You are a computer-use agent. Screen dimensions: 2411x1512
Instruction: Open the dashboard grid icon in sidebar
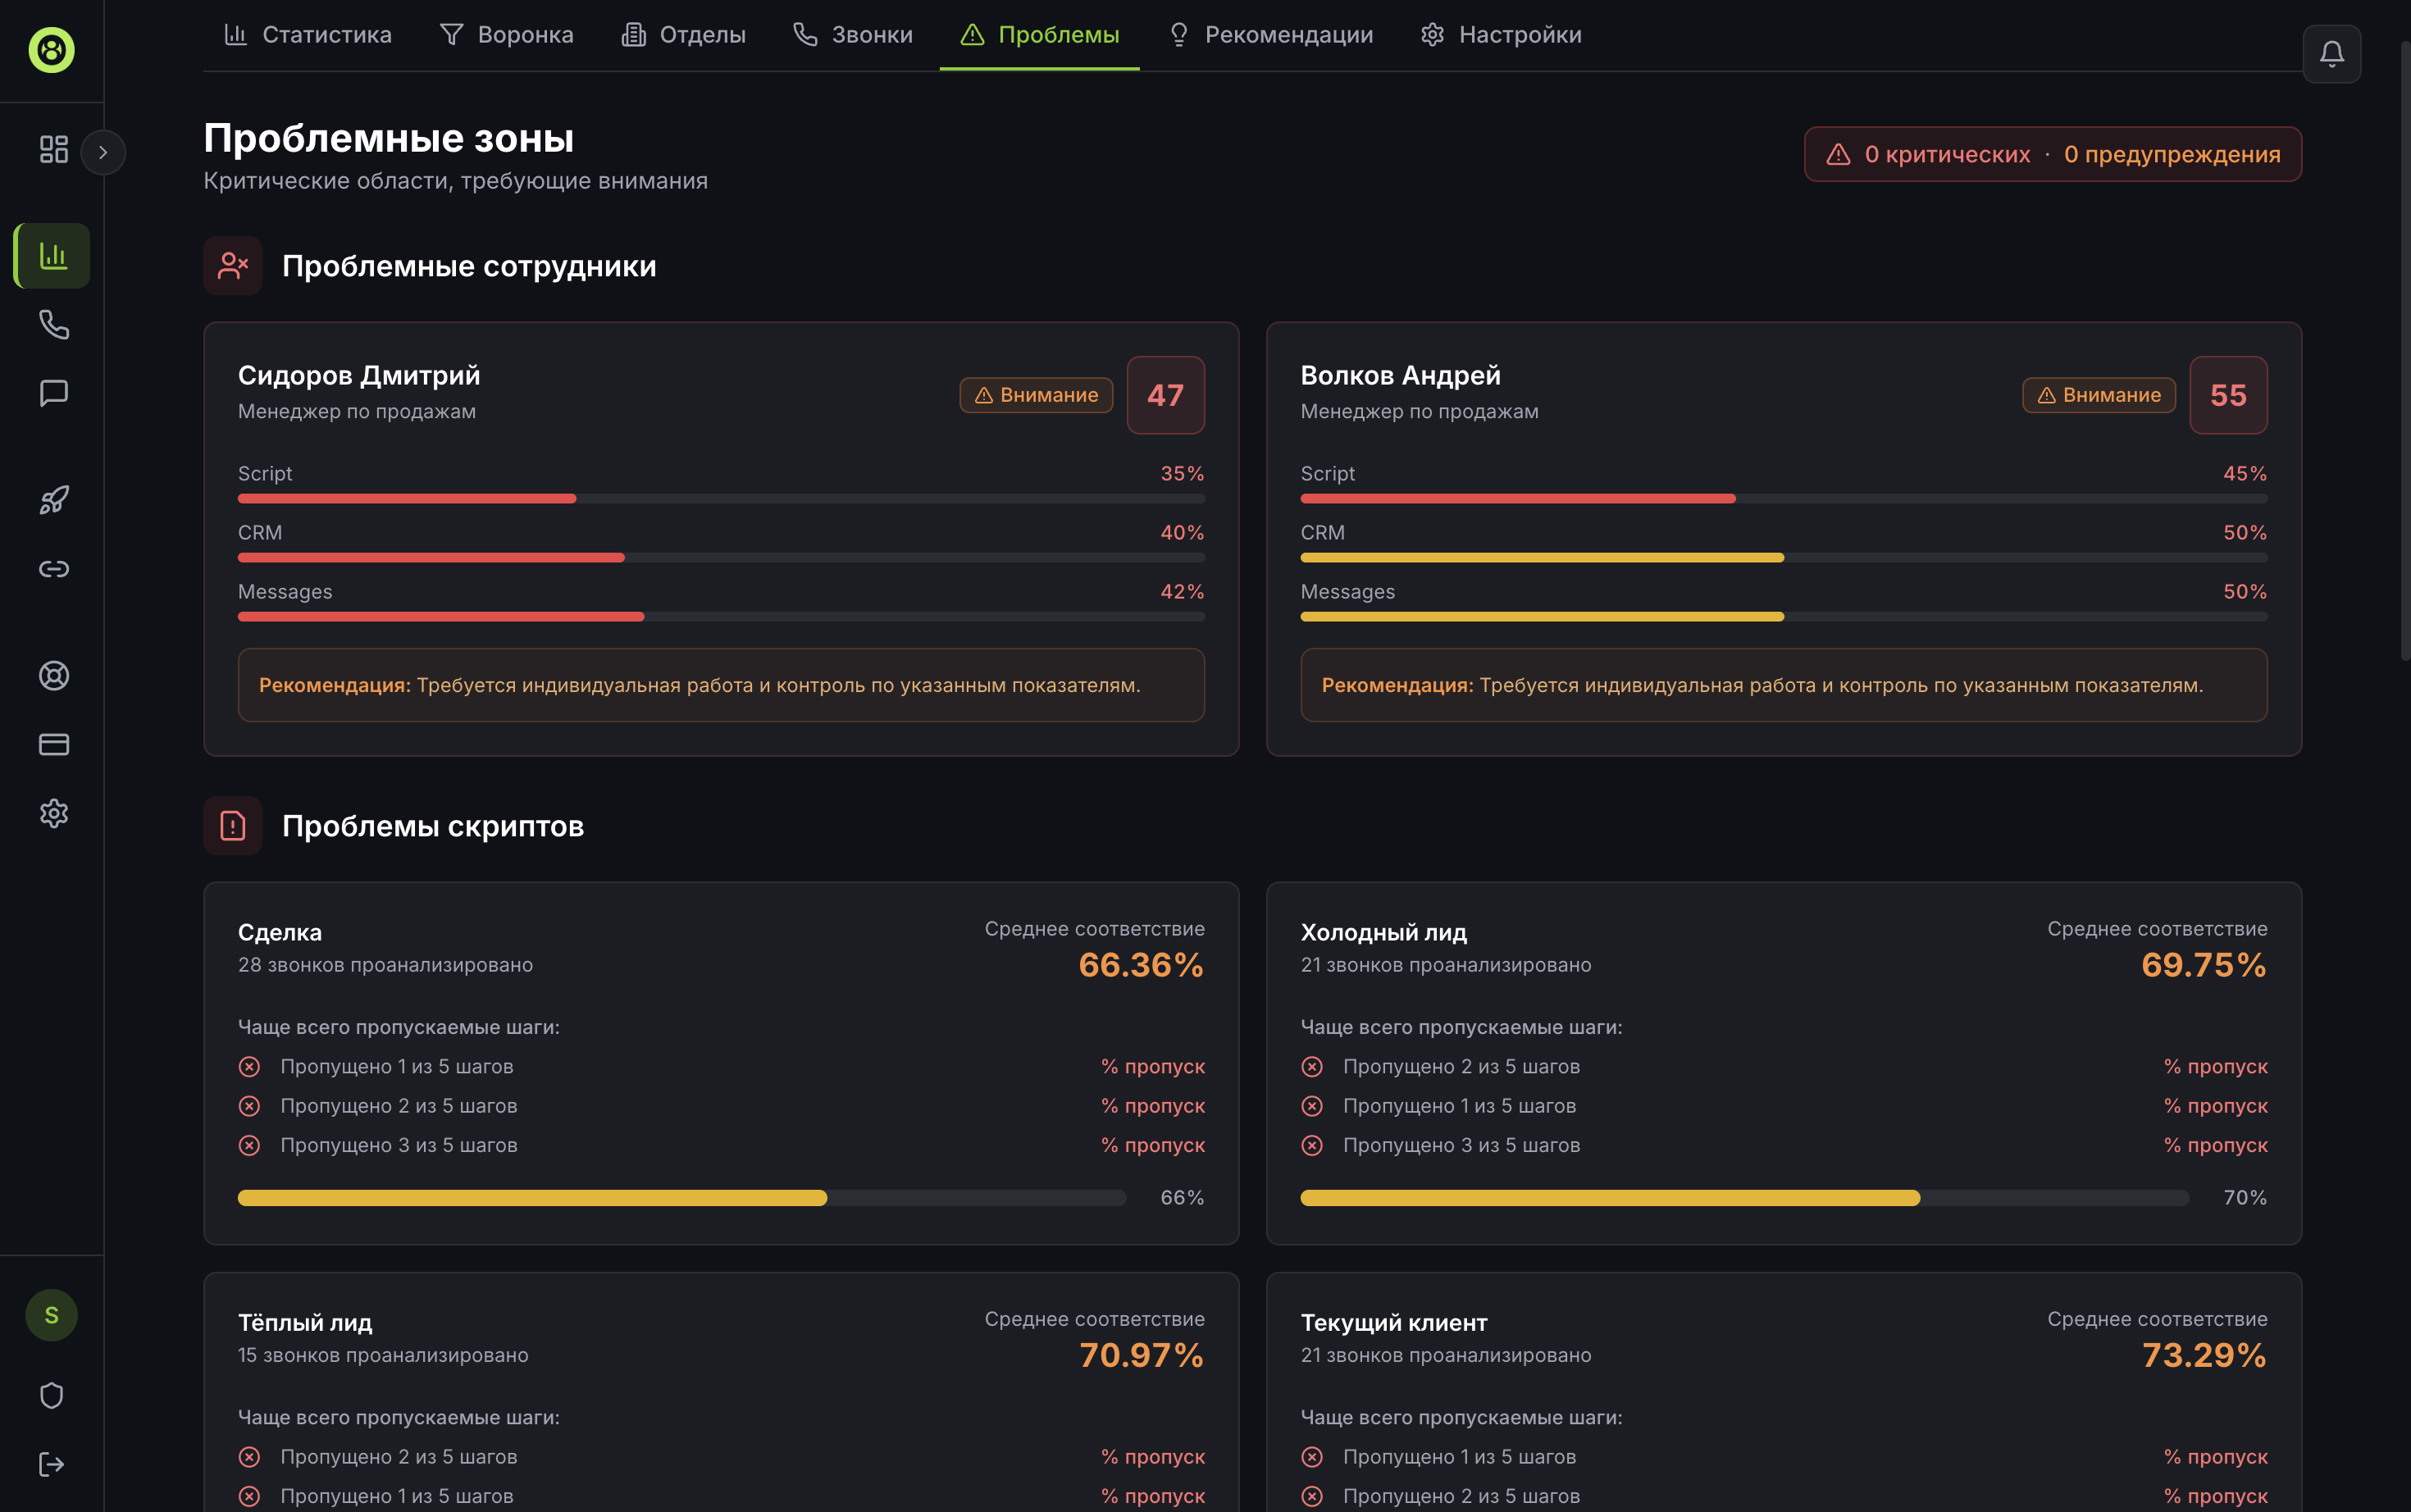click(53, 150)
